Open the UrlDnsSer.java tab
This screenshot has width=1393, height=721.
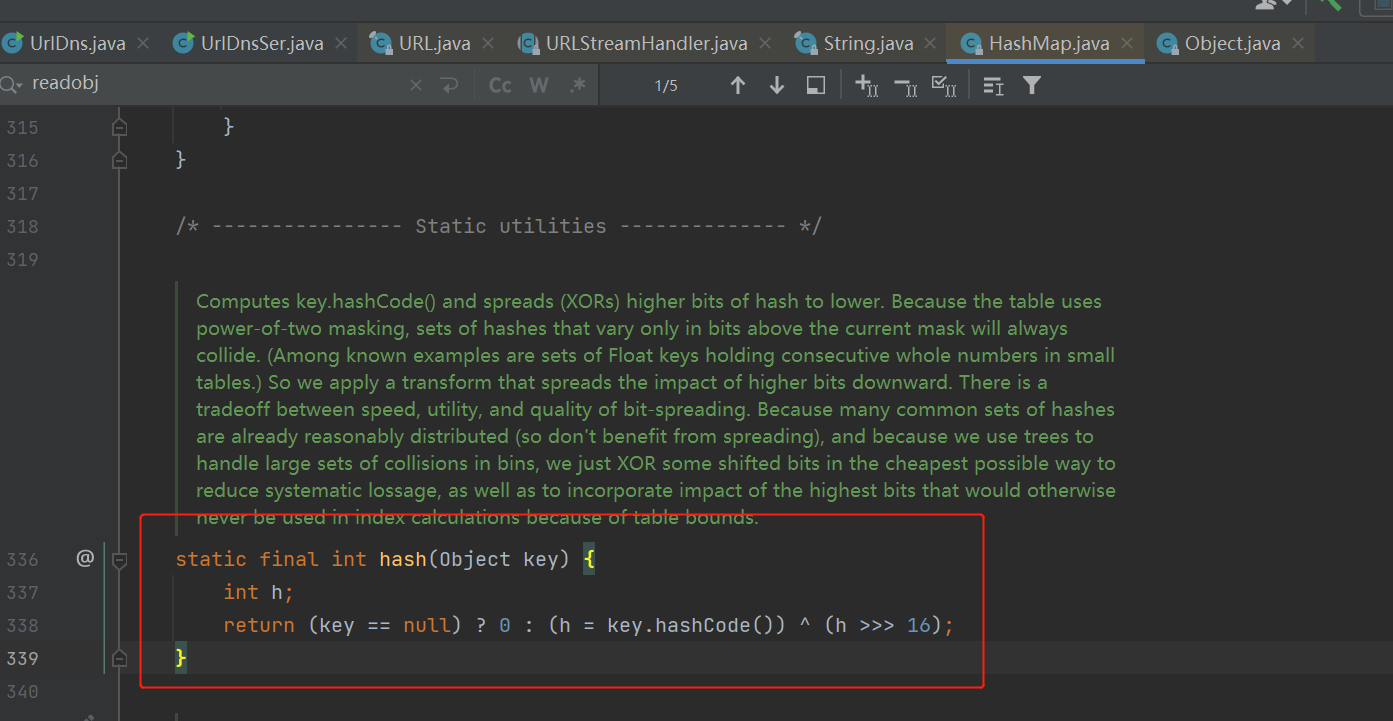coord(262,44)
